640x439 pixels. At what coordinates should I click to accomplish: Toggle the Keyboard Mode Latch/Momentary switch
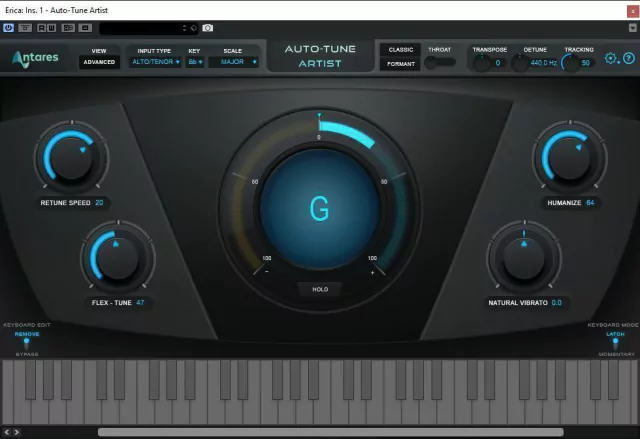tap(616, 344)
